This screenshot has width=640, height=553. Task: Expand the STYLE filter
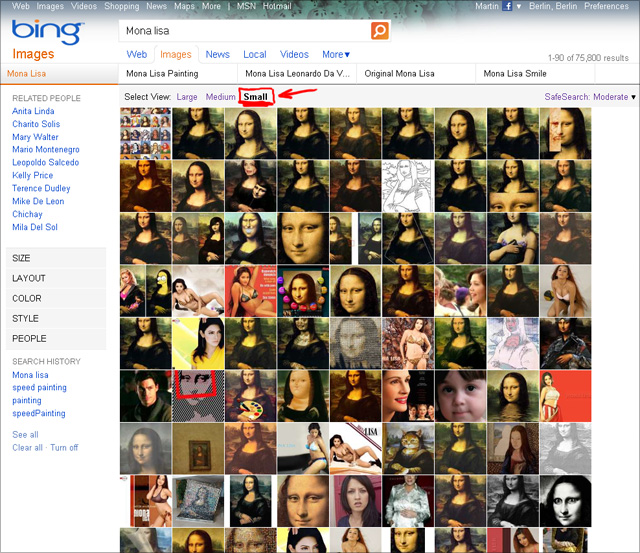coord(56,318)
